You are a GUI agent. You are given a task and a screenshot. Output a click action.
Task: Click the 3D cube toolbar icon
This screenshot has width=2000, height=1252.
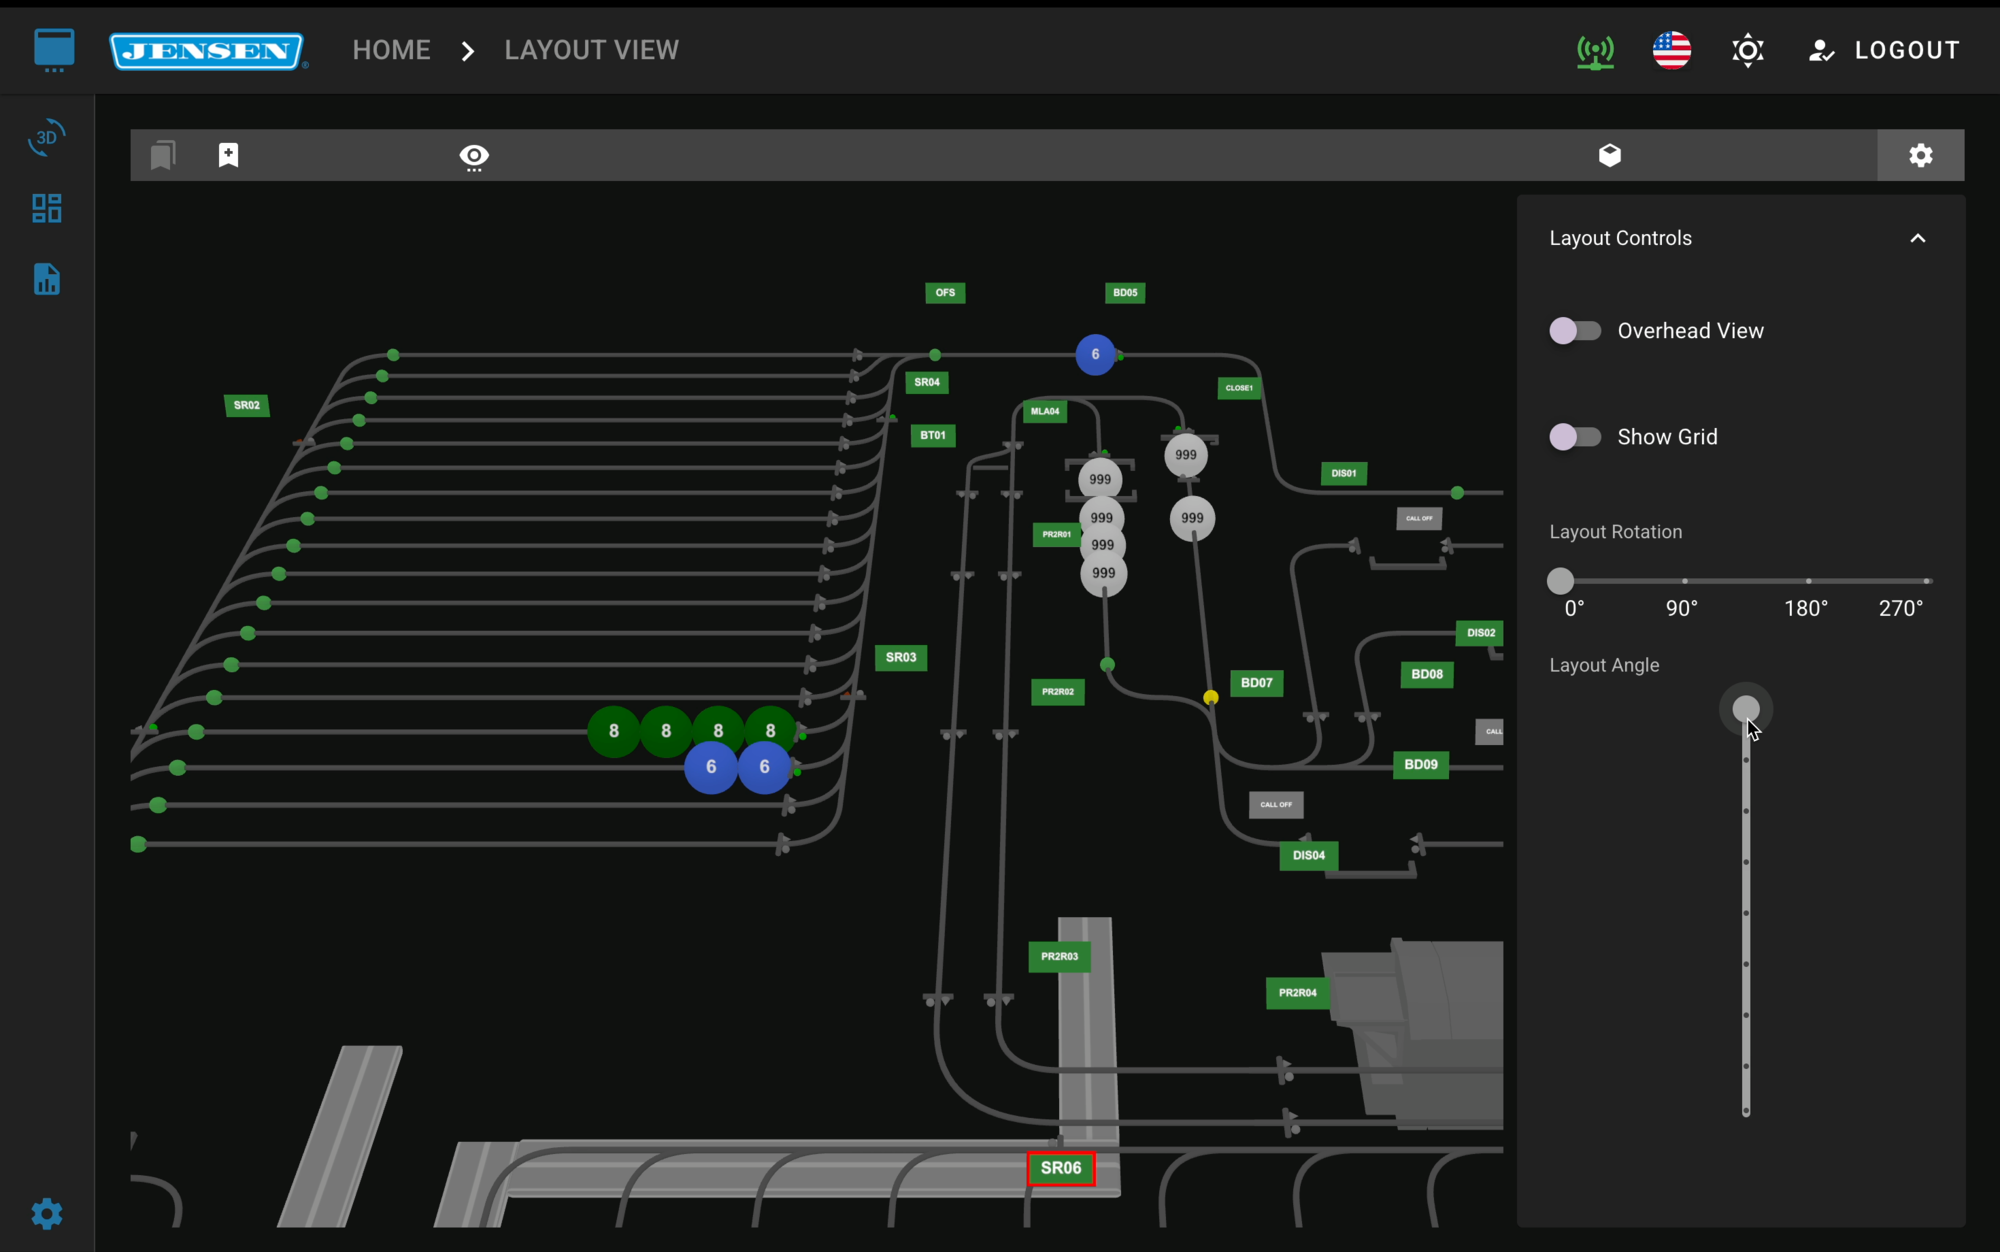pos(1609,155)
